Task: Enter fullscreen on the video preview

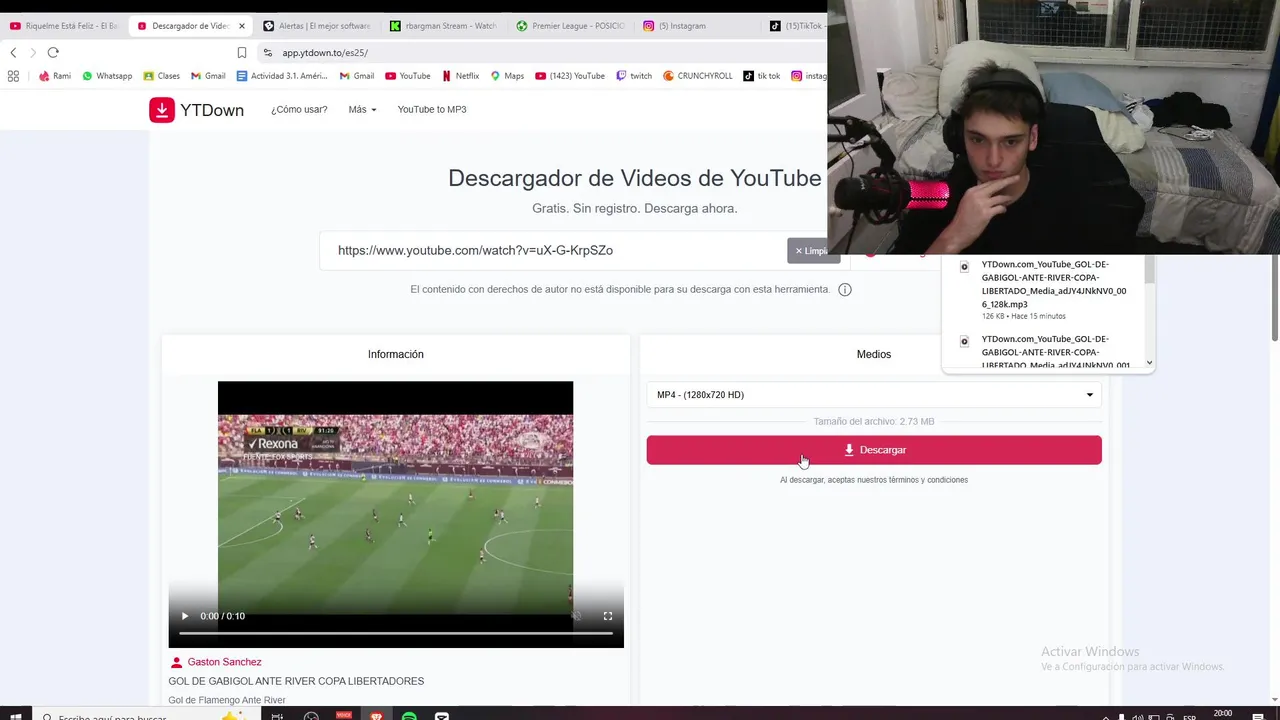Action: click(x=607, y=616)
